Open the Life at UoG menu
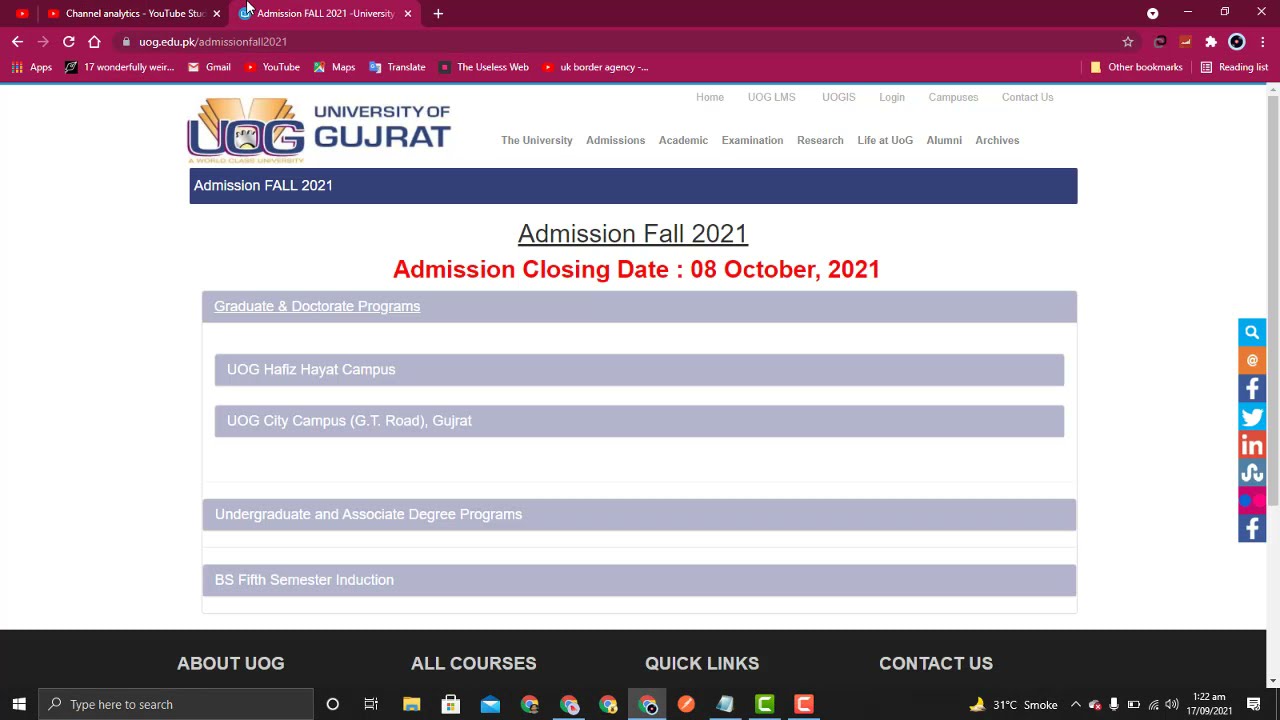Viewport: 1280px width, 720px height. 885,140
